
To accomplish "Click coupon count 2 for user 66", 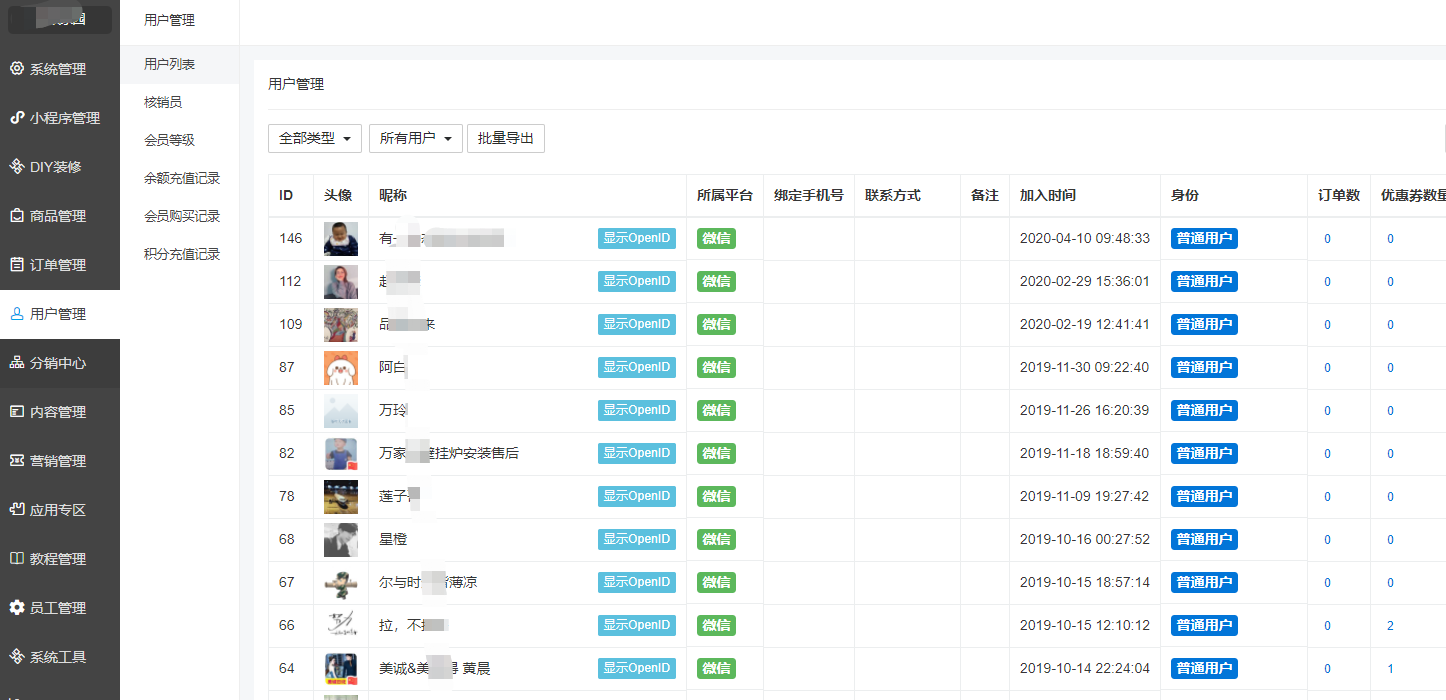I will 1390,626.
